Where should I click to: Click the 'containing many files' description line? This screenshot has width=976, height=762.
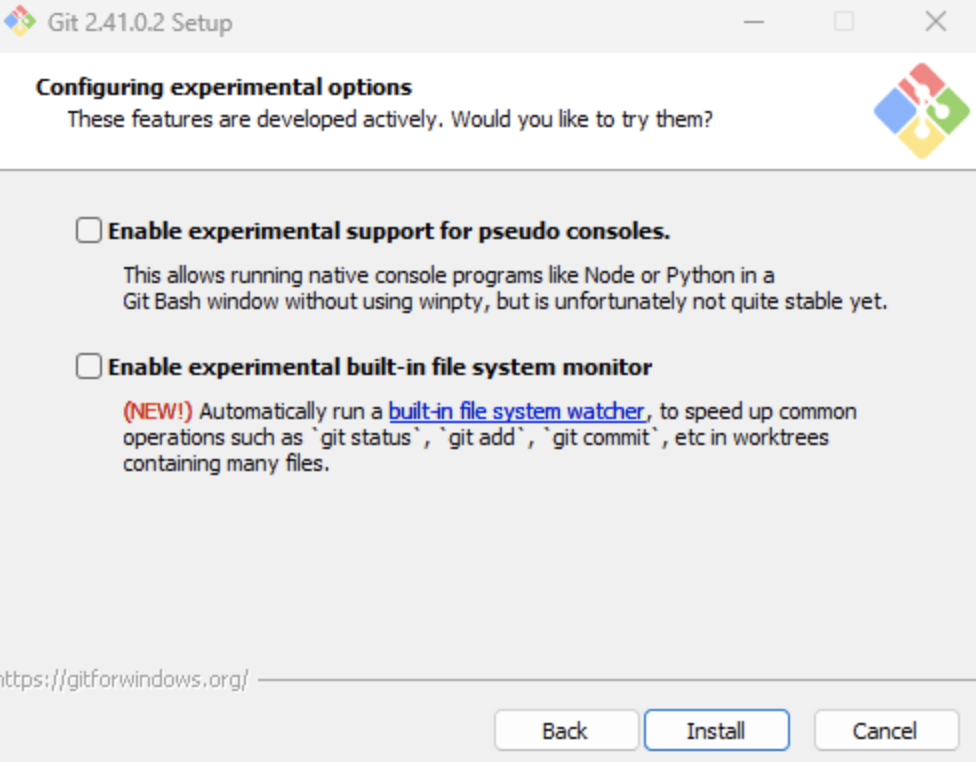[226, 464]
